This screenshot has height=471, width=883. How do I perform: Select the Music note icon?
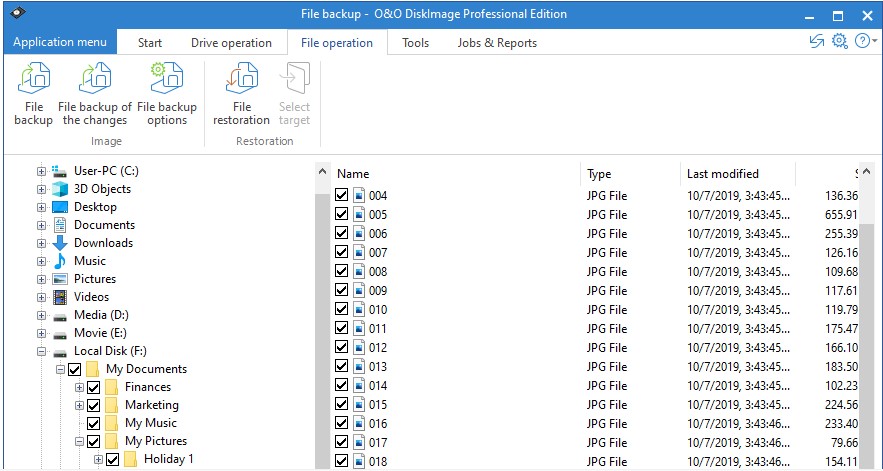tap(60, 261)
